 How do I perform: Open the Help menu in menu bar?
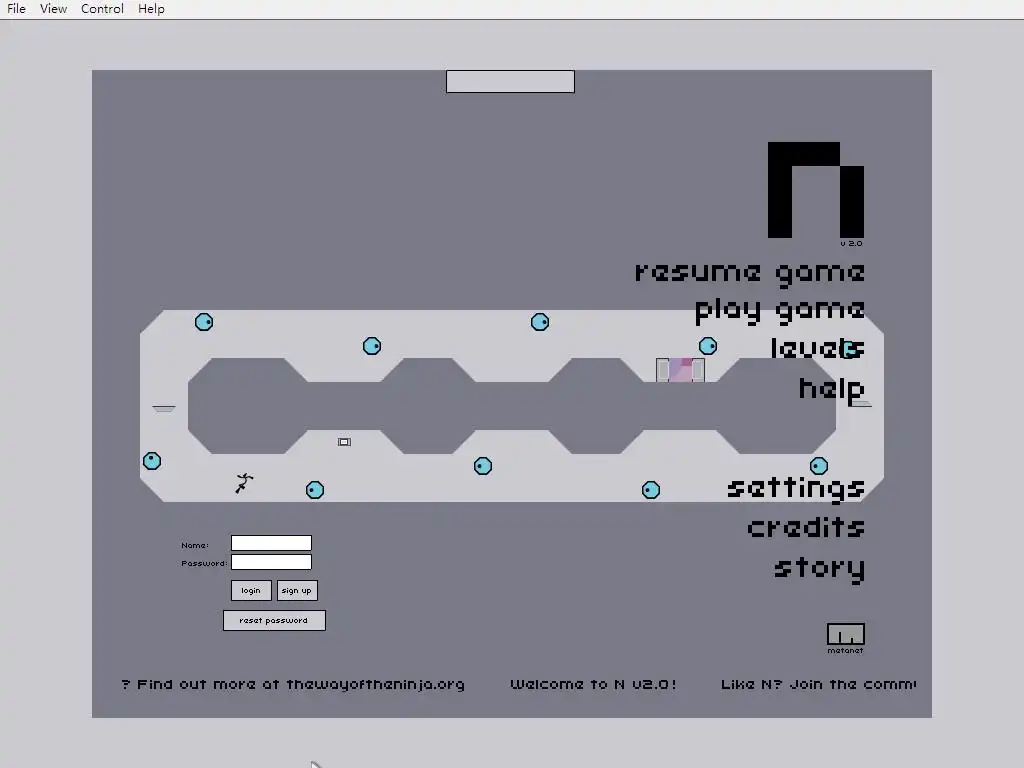pyautogui.click(x=152, y=8)
